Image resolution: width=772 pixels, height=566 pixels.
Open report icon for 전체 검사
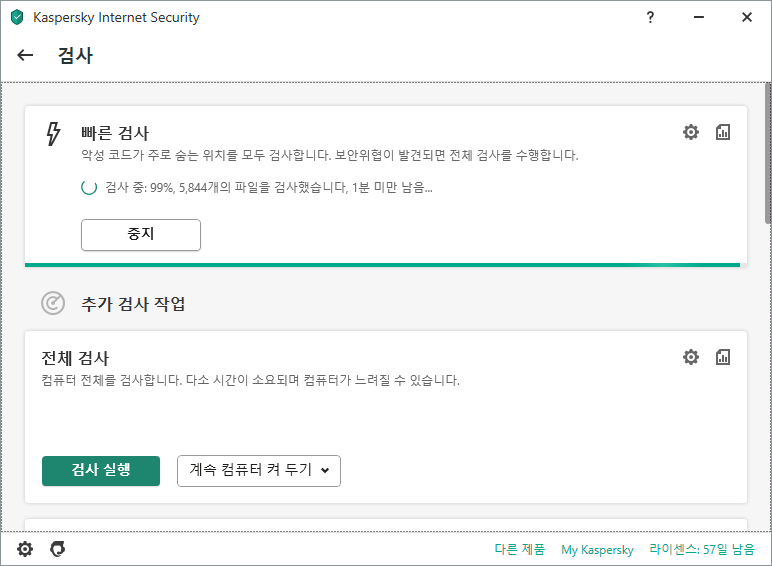point(722,357)
